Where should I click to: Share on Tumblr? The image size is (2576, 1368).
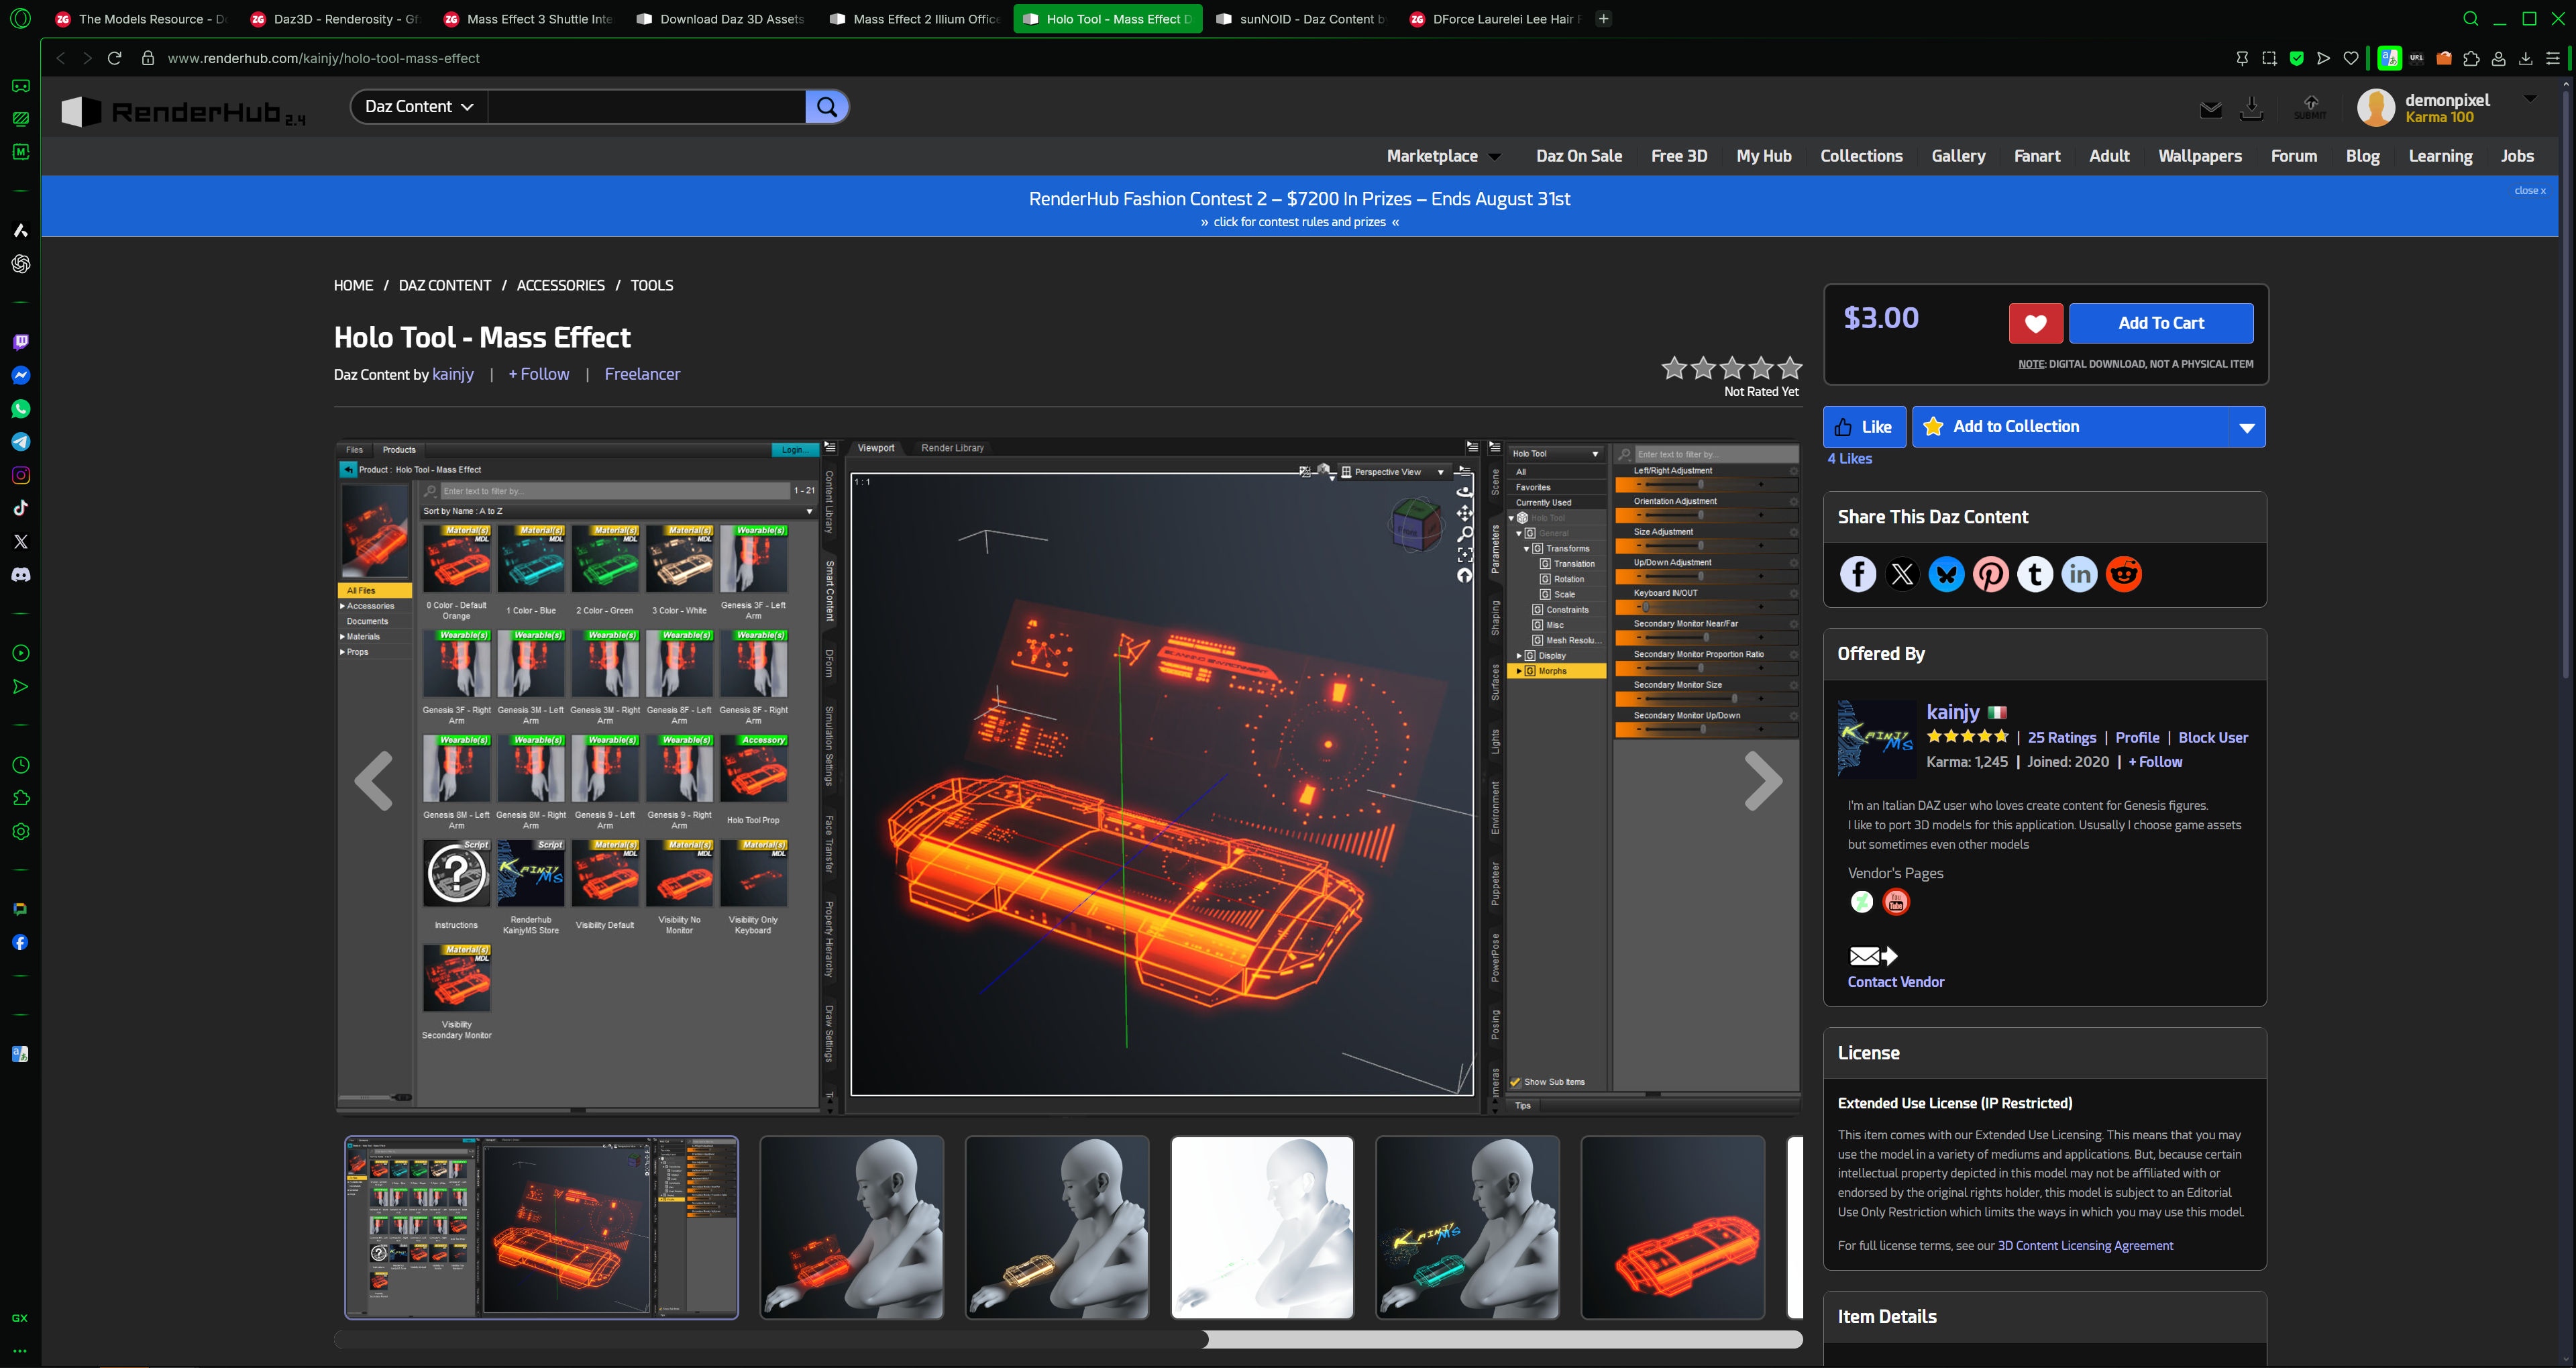point(2035,574)
